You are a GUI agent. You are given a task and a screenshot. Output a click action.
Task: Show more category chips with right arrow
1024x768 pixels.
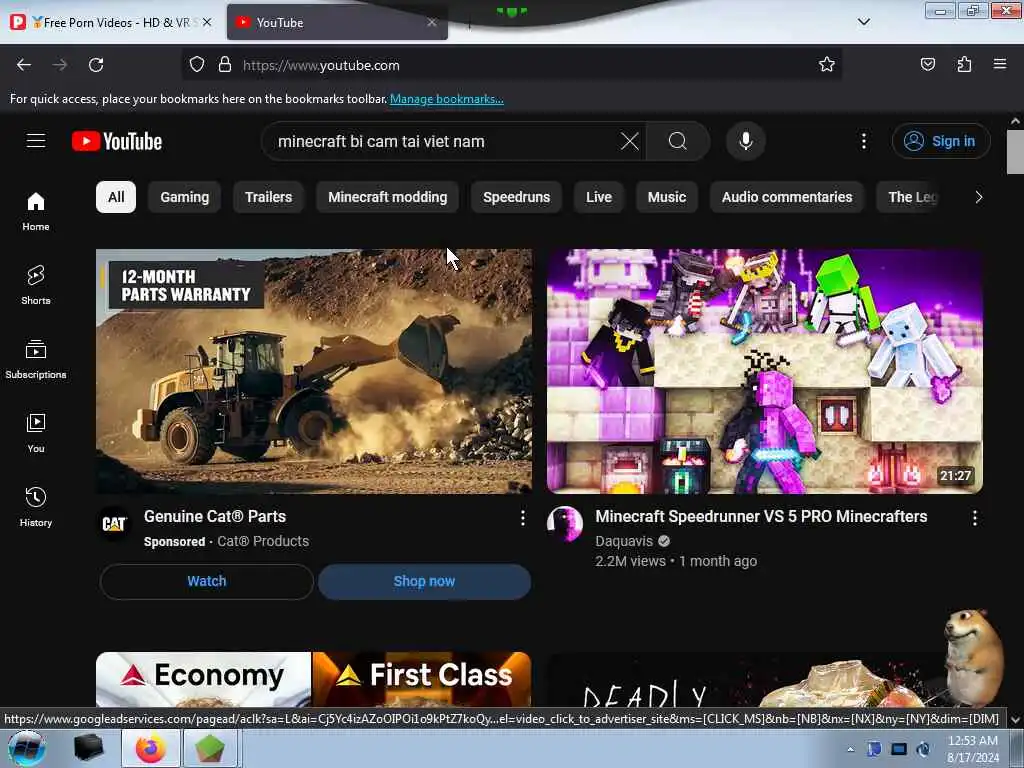pyautogui.click(x=978, y=197)
